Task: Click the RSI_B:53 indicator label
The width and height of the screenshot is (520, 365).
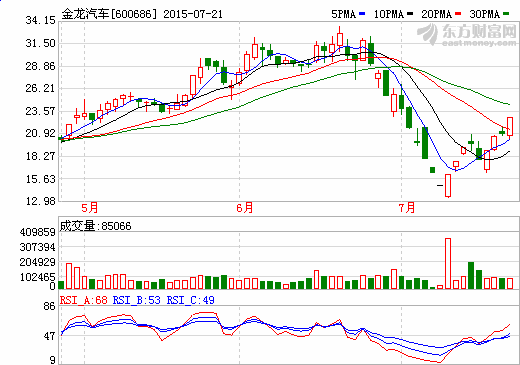Action: (x=137, y=300)
